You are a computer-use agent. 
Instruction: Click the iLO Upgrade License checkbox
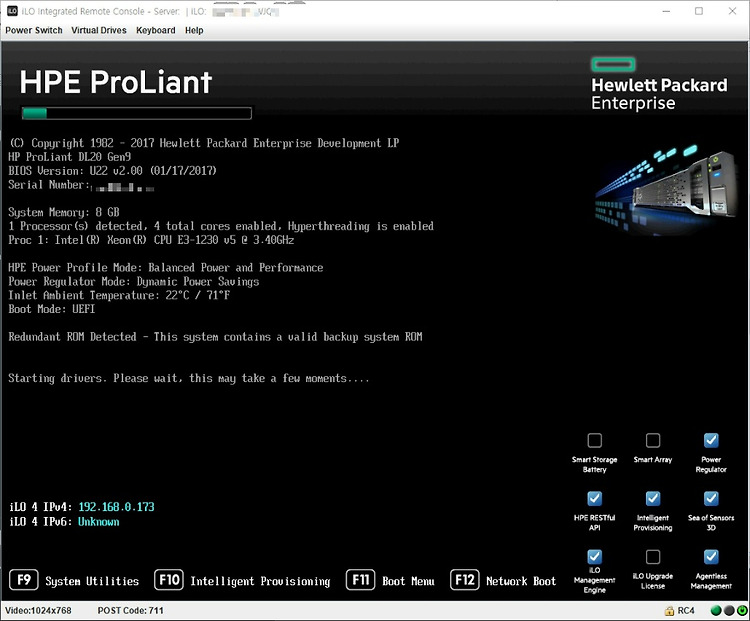coord(653,556)
